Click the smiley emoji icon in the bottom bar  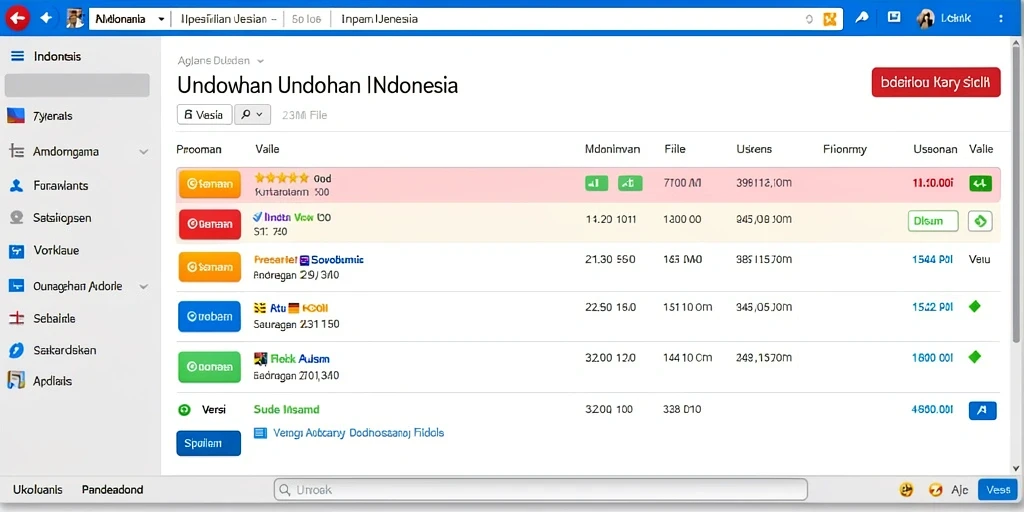[906, 489]
